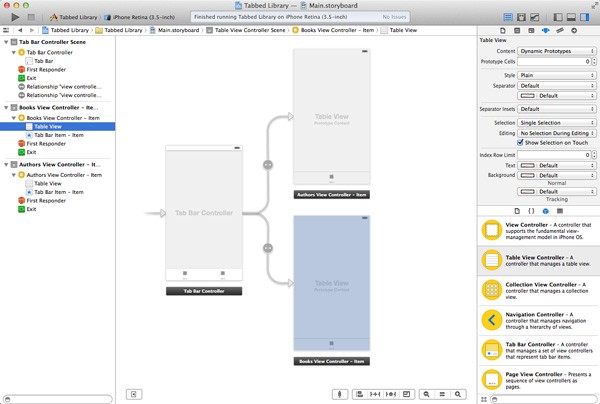Open the Editing selection dropdown

[557, 133]
